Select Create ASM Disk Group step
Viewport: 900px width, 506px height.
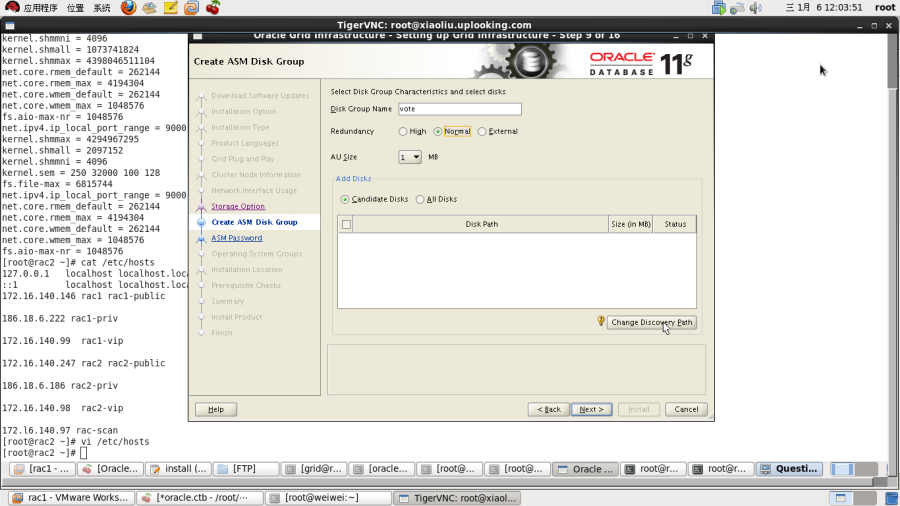click(x=254, y=222)
